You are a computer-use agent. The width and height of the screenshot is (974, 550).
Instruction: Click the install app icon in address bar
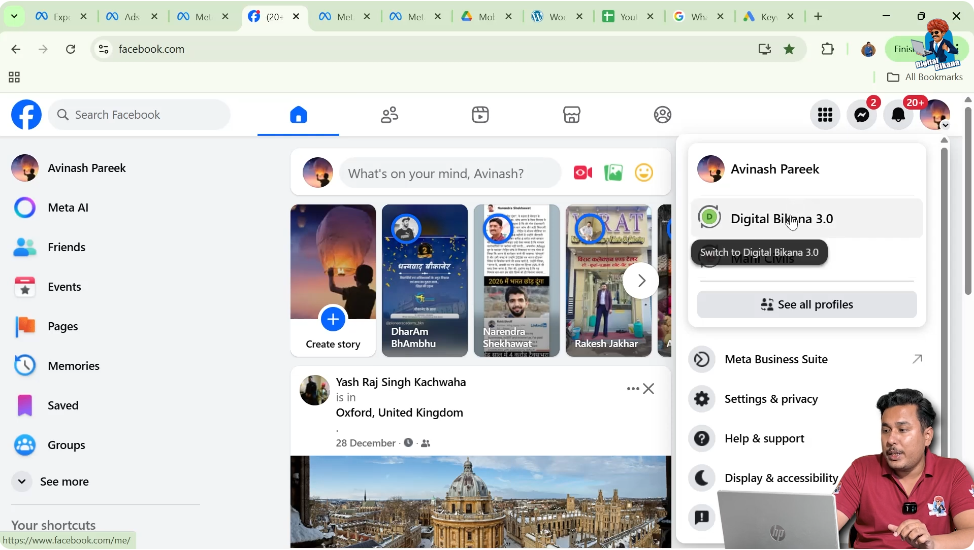[765, 49]
